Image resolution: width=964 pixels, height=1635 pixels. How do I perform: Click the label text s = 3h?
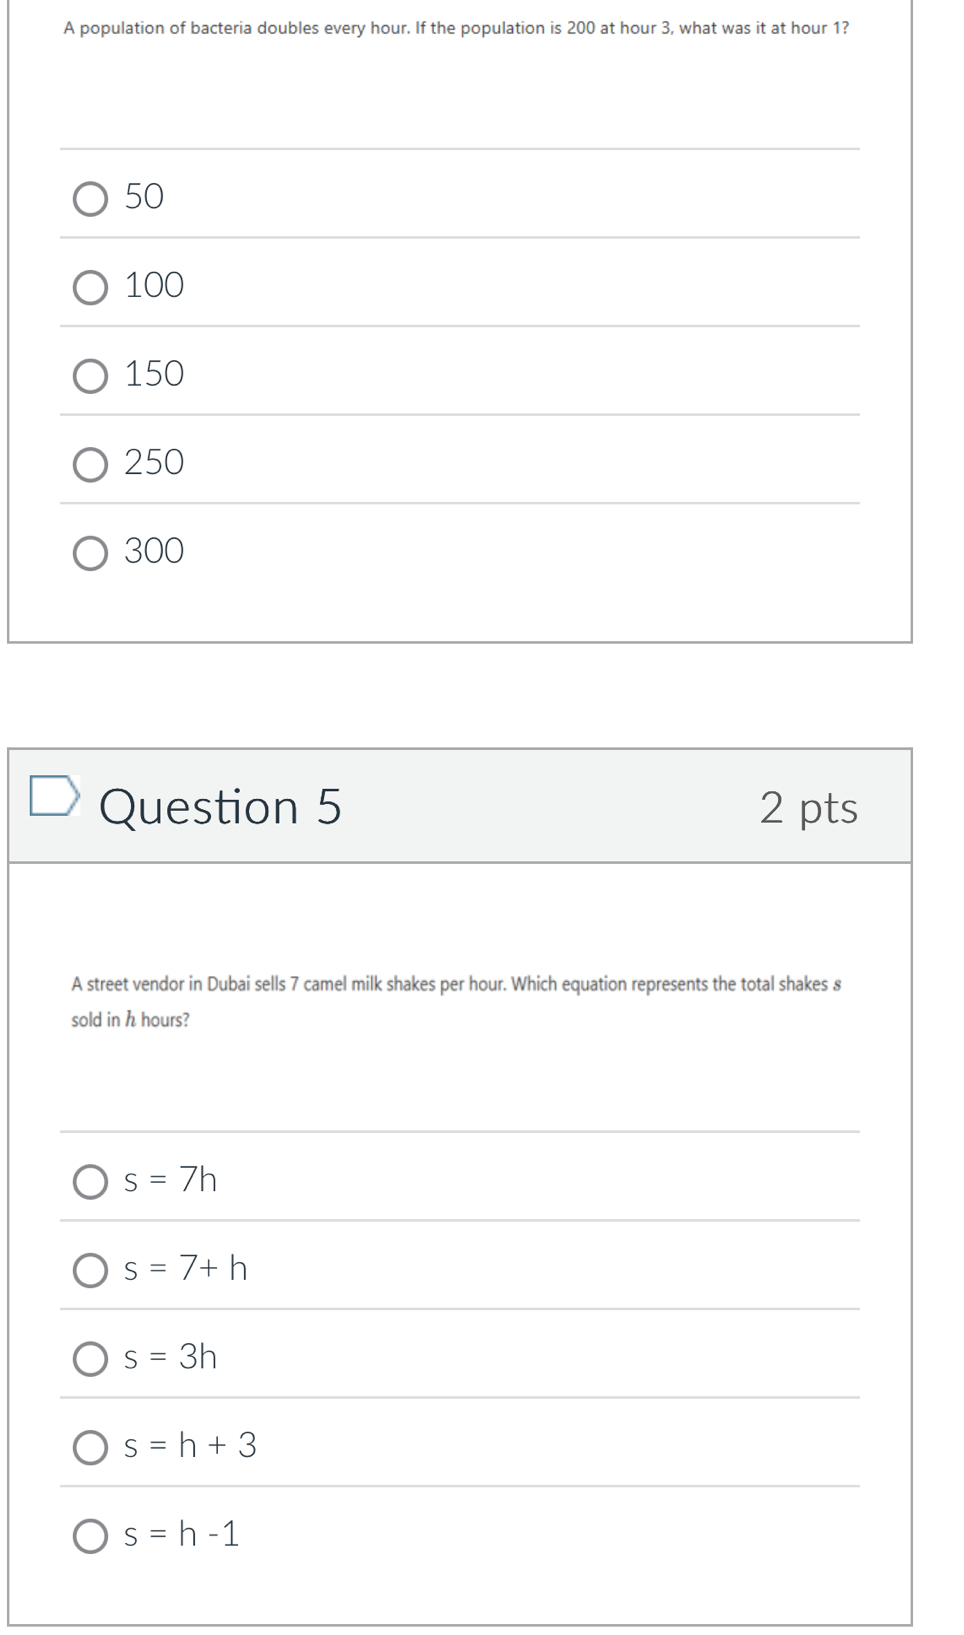170,1356
